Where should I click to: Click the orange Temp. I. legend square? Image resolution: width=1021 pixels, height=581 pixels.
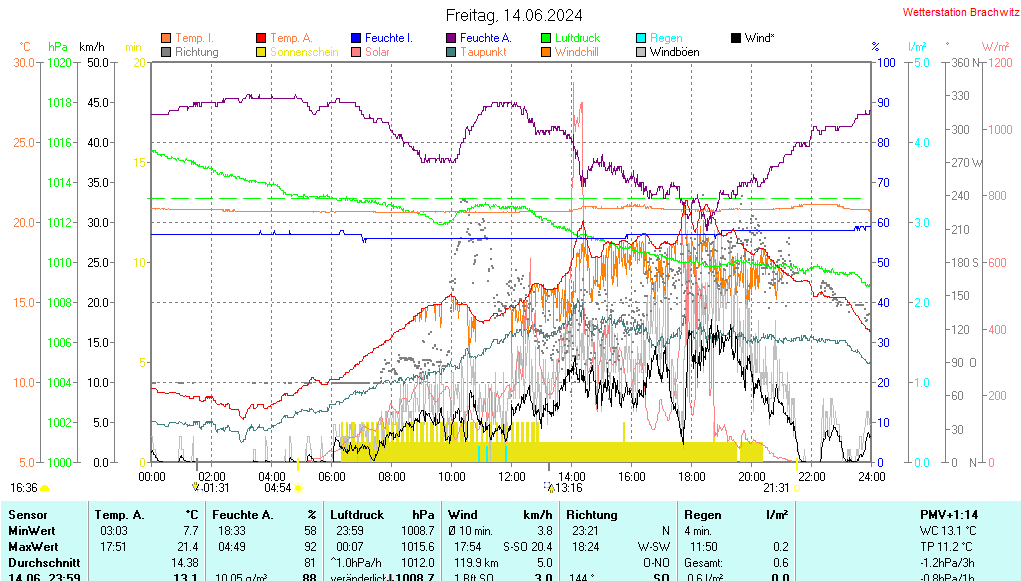[166, 38]
